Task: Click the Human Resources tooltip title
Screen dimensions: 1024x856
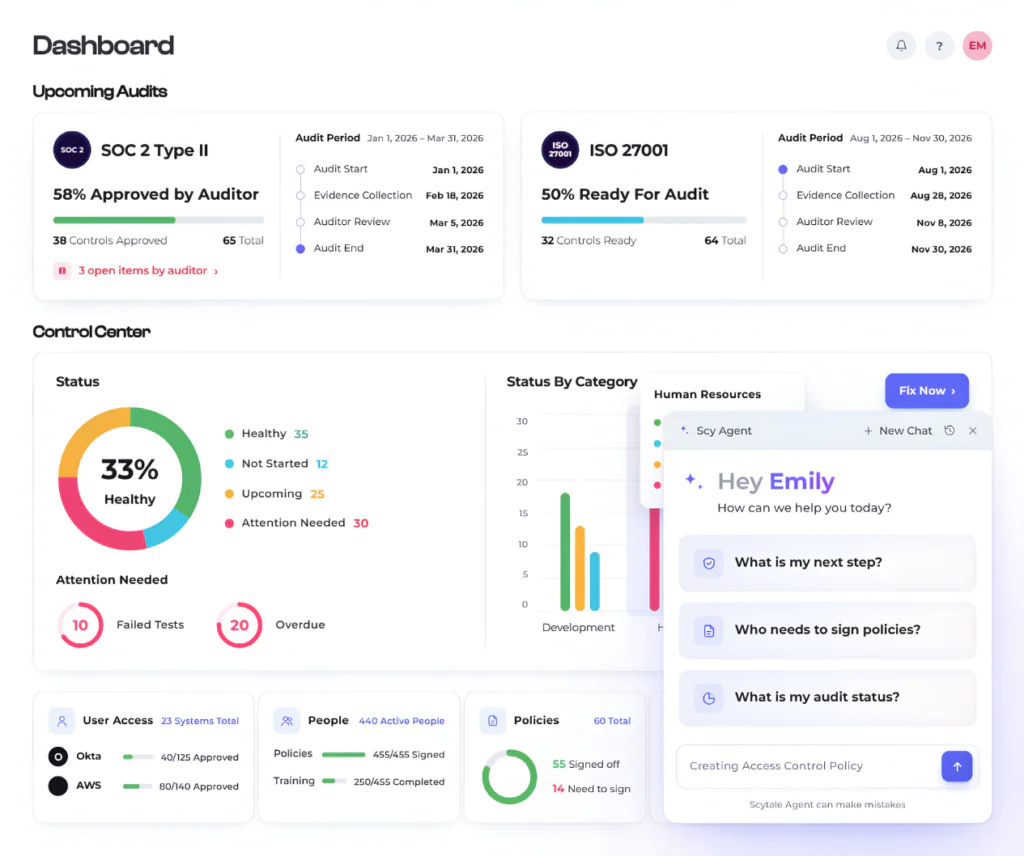Action: [707, 394]
